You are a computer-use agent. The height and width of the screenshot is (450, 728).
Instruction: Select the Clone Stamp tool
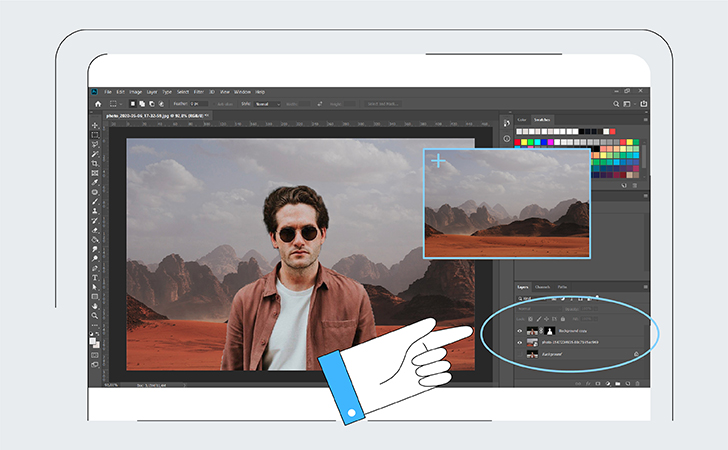pyautogui.click(x=95, y=211)
